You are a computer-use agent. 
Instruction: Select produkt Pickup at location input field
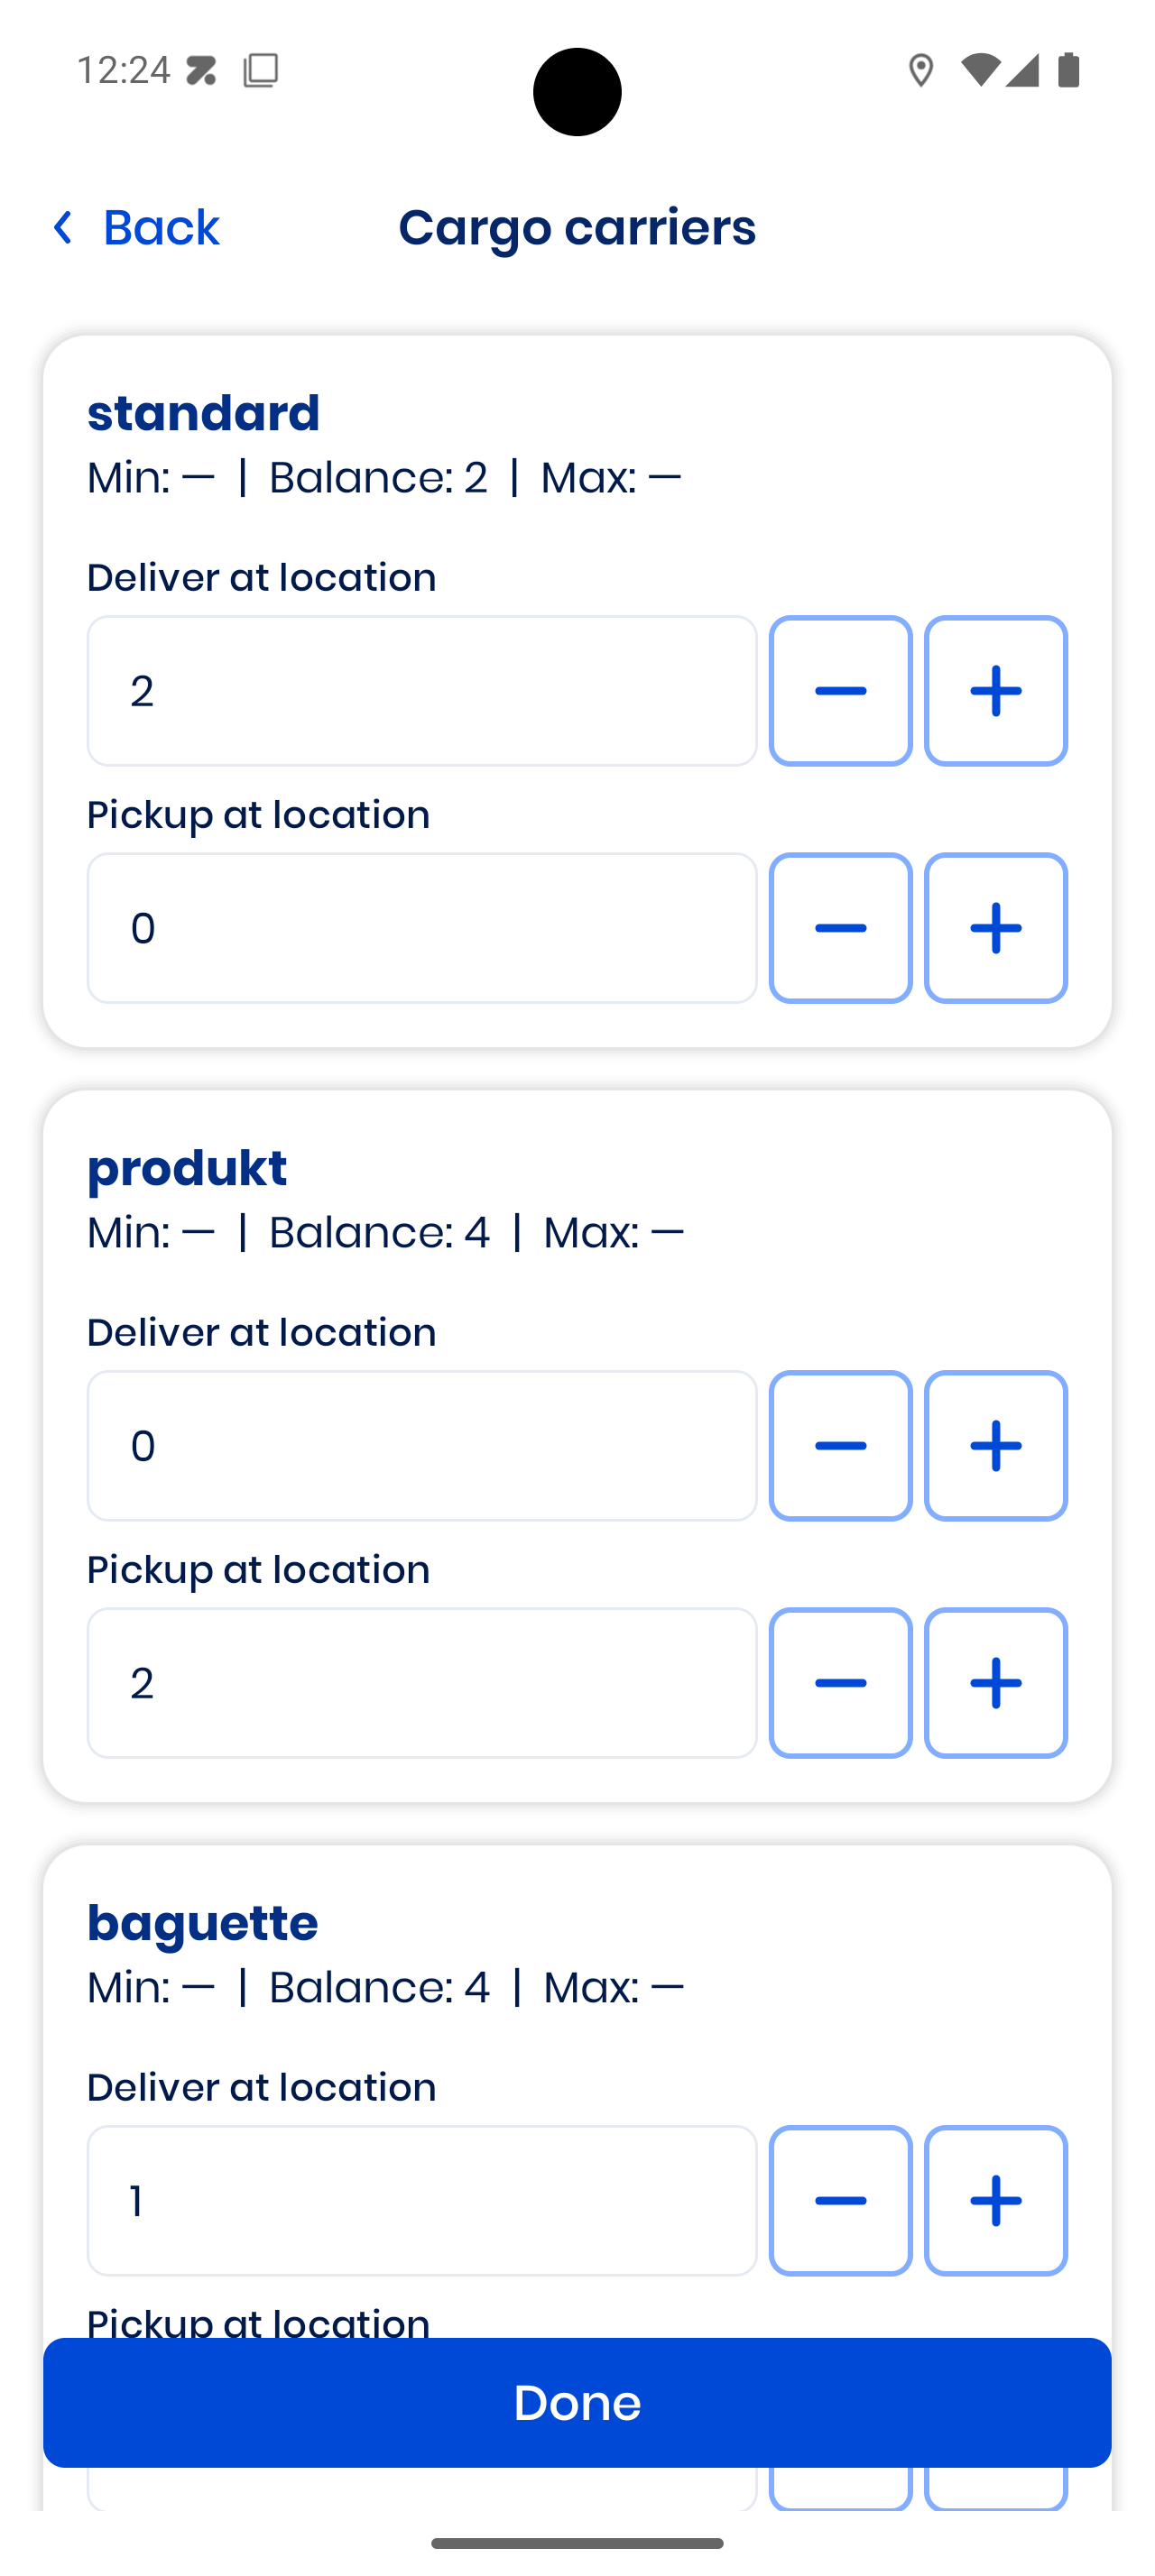(x=421, y=1683)
